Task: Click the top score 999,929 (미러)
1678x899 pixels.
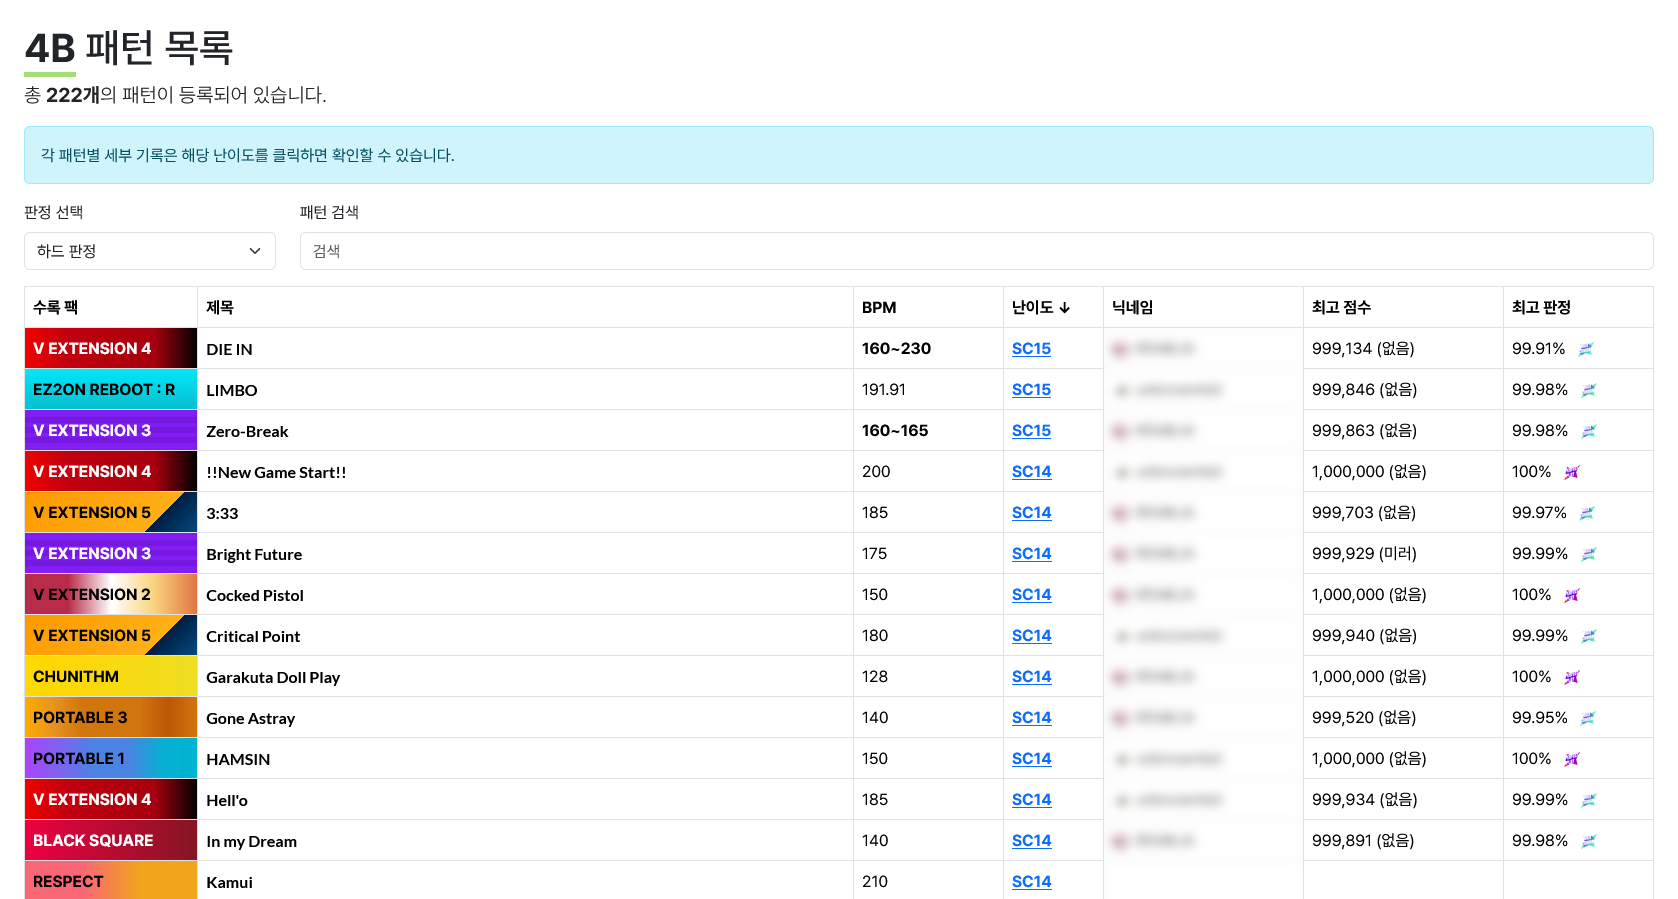Action: tap(1364, 553)
